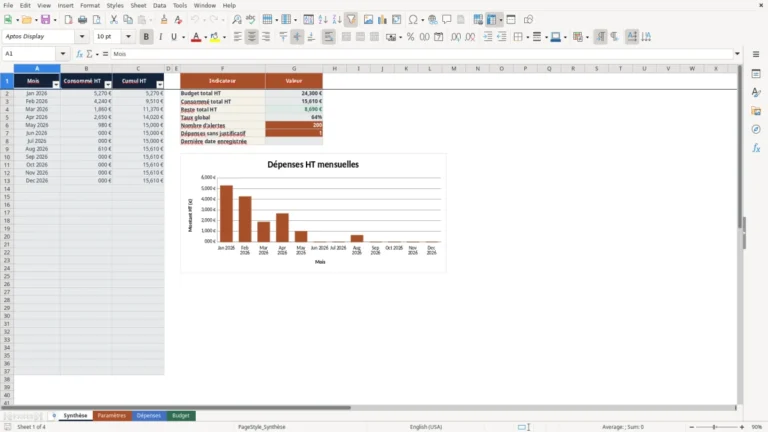768x432 pixels.
Task: Open the font size dropdown
Action: tap(128, 36)
